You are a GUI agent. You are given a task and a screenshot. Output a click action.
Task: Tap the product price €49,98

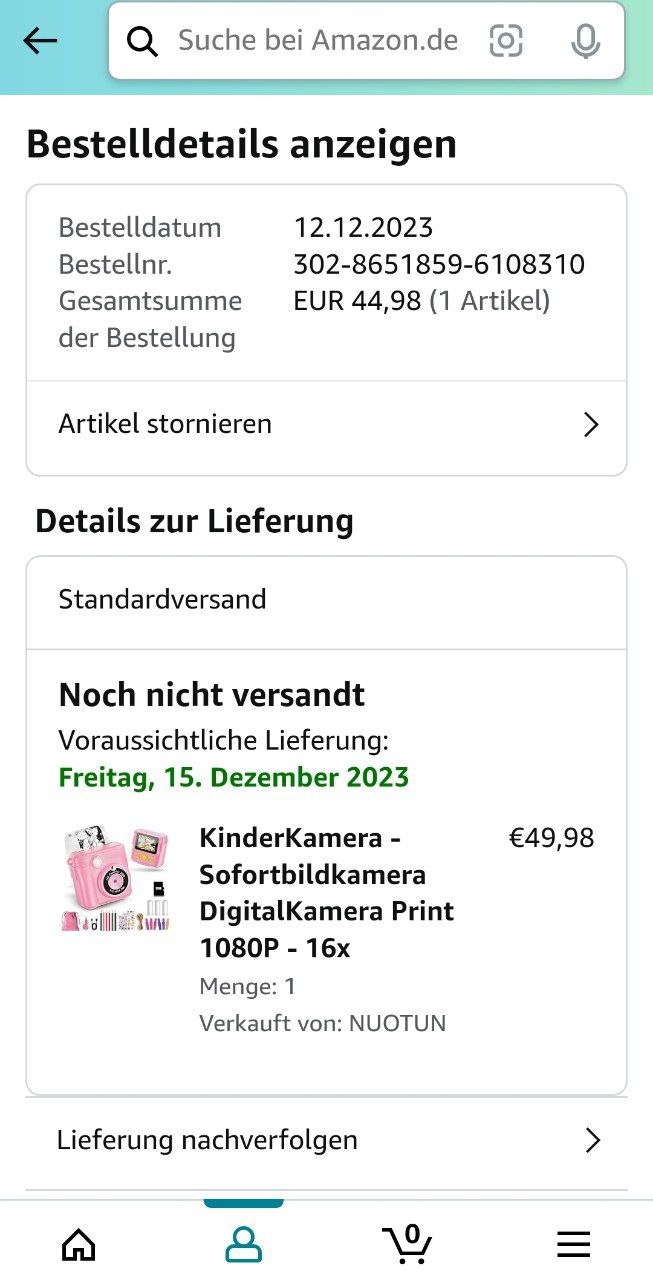551,838
